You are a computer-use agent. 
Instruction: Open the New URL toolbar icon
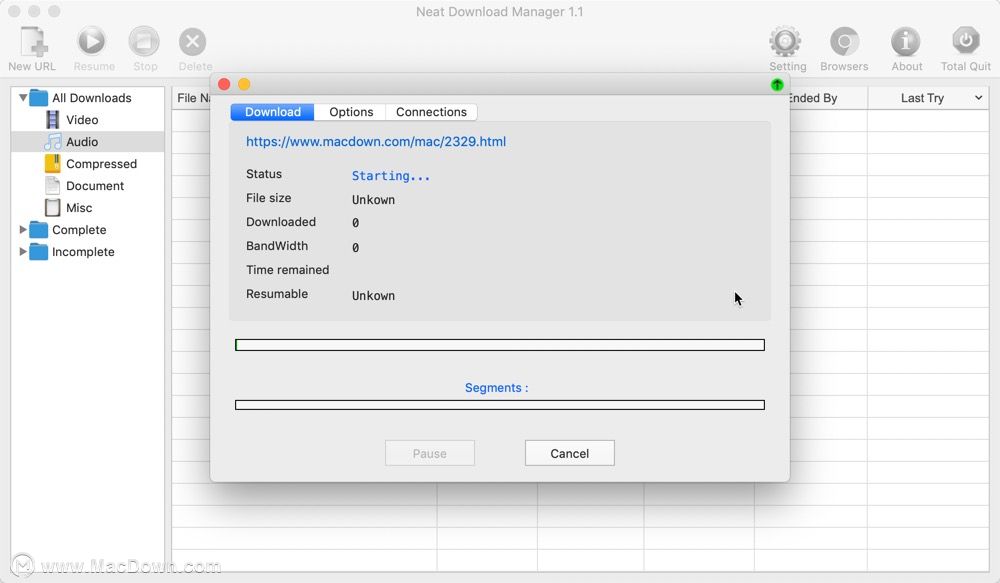click(x=33, y=41)
